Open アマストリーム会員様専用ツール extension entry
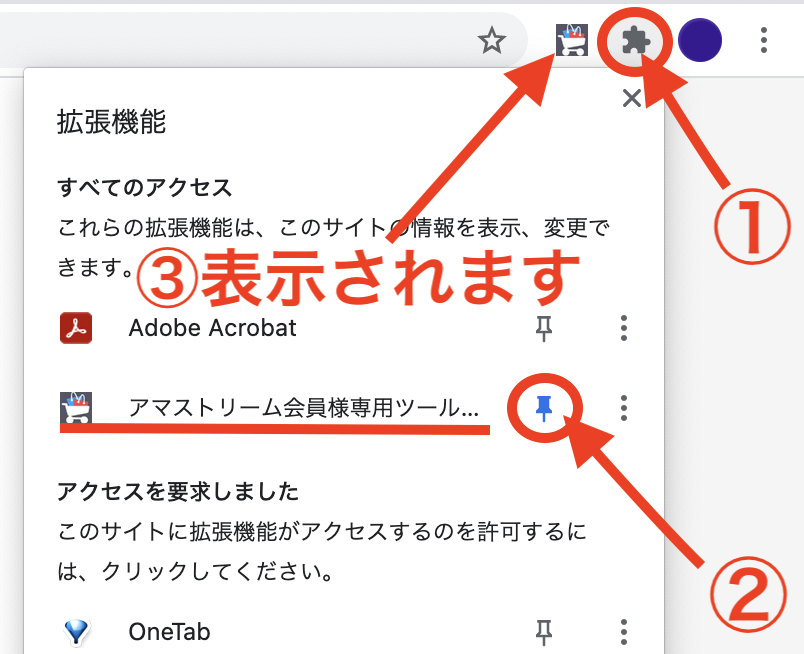The image size is (804, 654). [303, 408]
